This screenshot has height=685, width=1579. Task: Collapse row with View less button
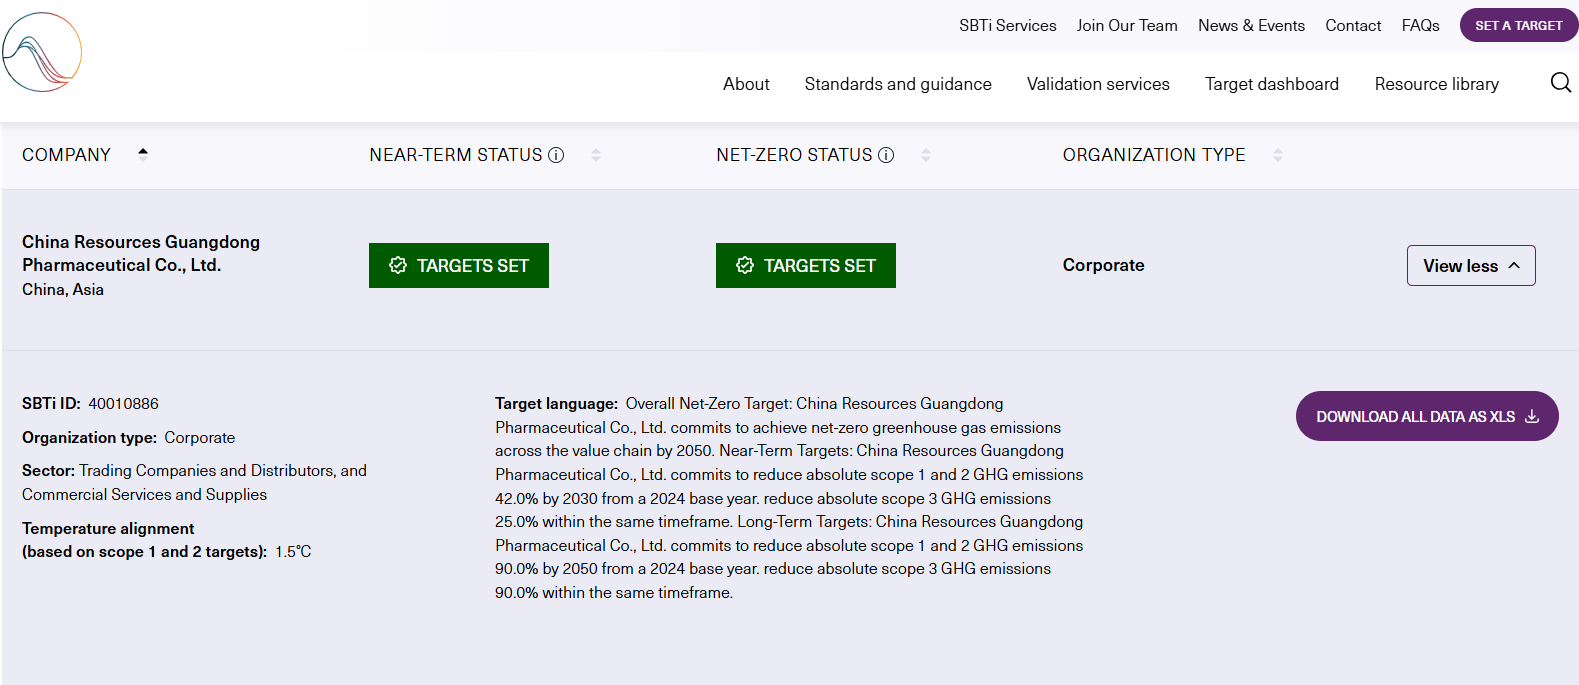[1470, 266]
